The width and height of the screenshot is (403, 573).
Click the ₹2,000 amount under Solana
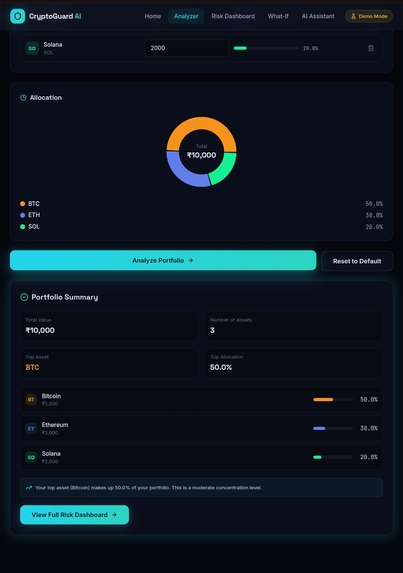click(50, 462)
